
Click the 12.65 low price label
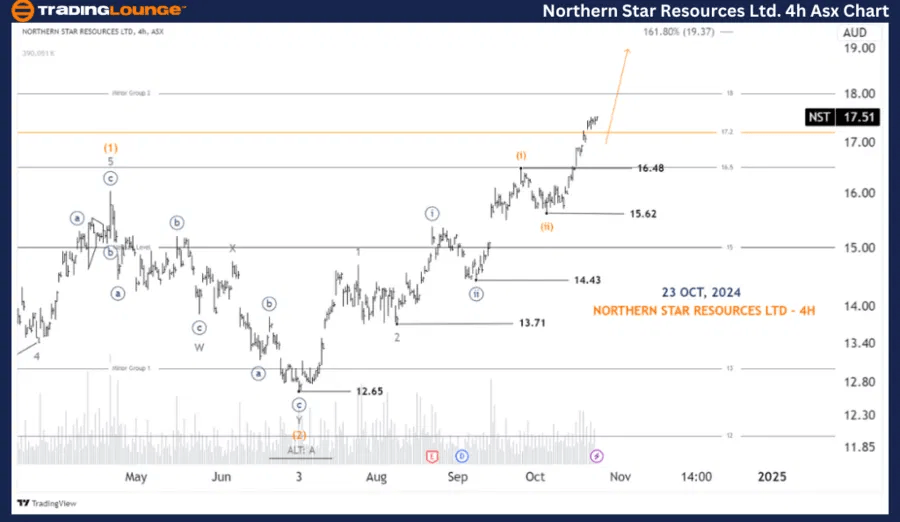371,391
